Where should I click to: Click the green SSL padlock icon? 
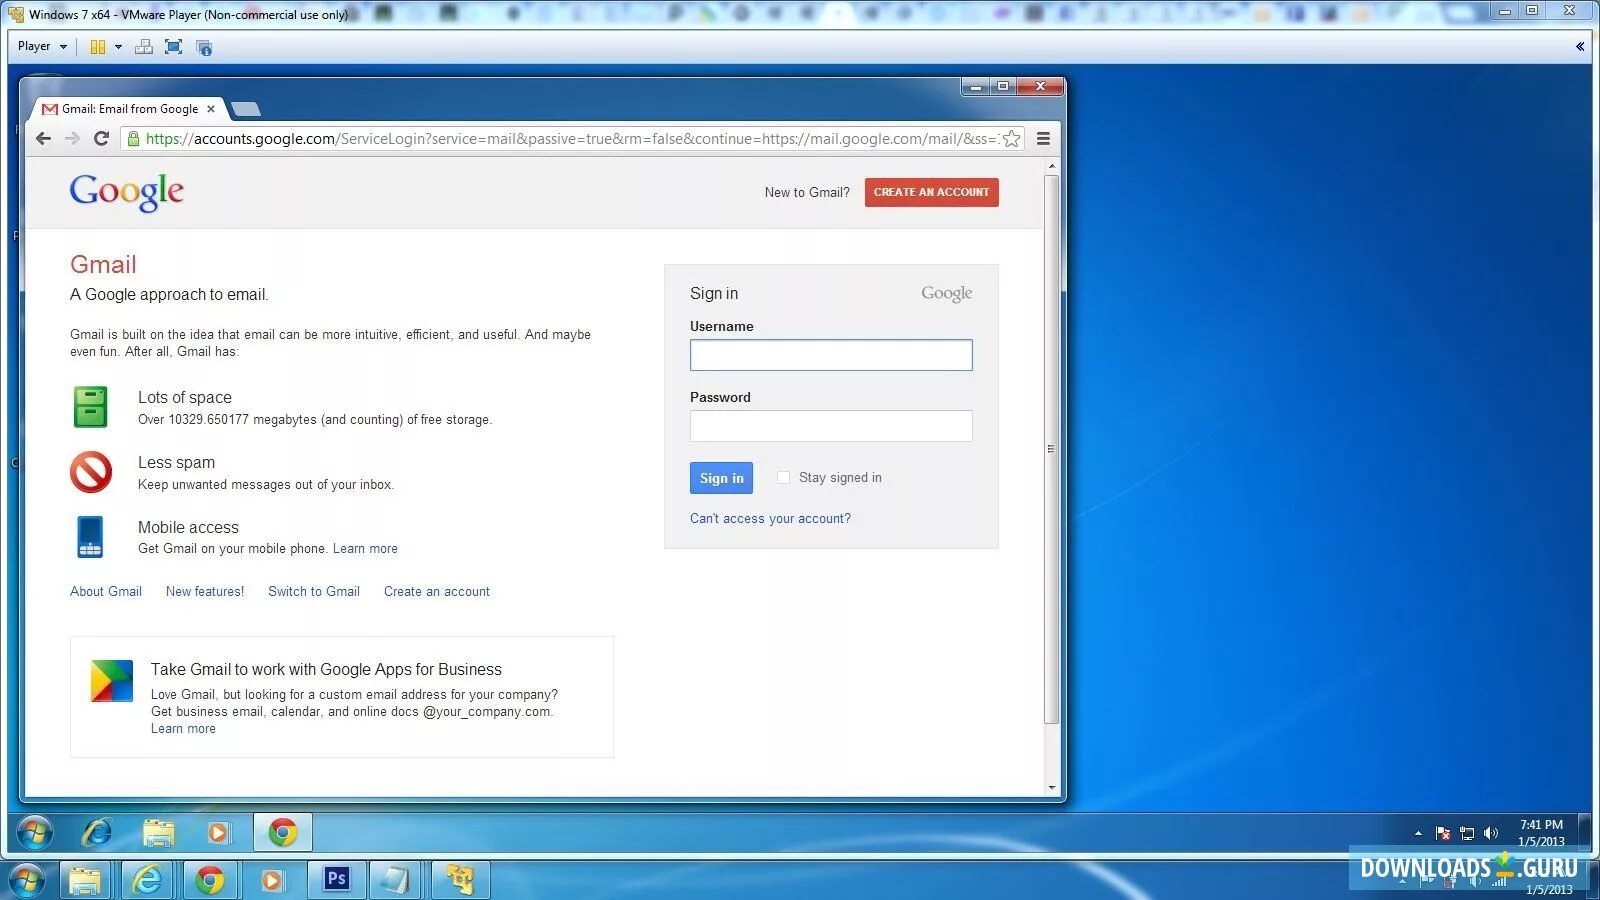(x=133, y=139)
